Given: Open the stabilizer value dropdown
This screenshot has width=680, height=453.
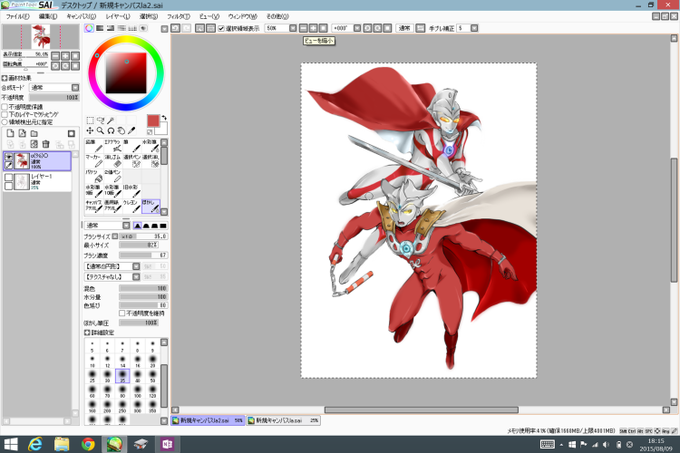Looking at the screenshot, I should tap(474, 28).
